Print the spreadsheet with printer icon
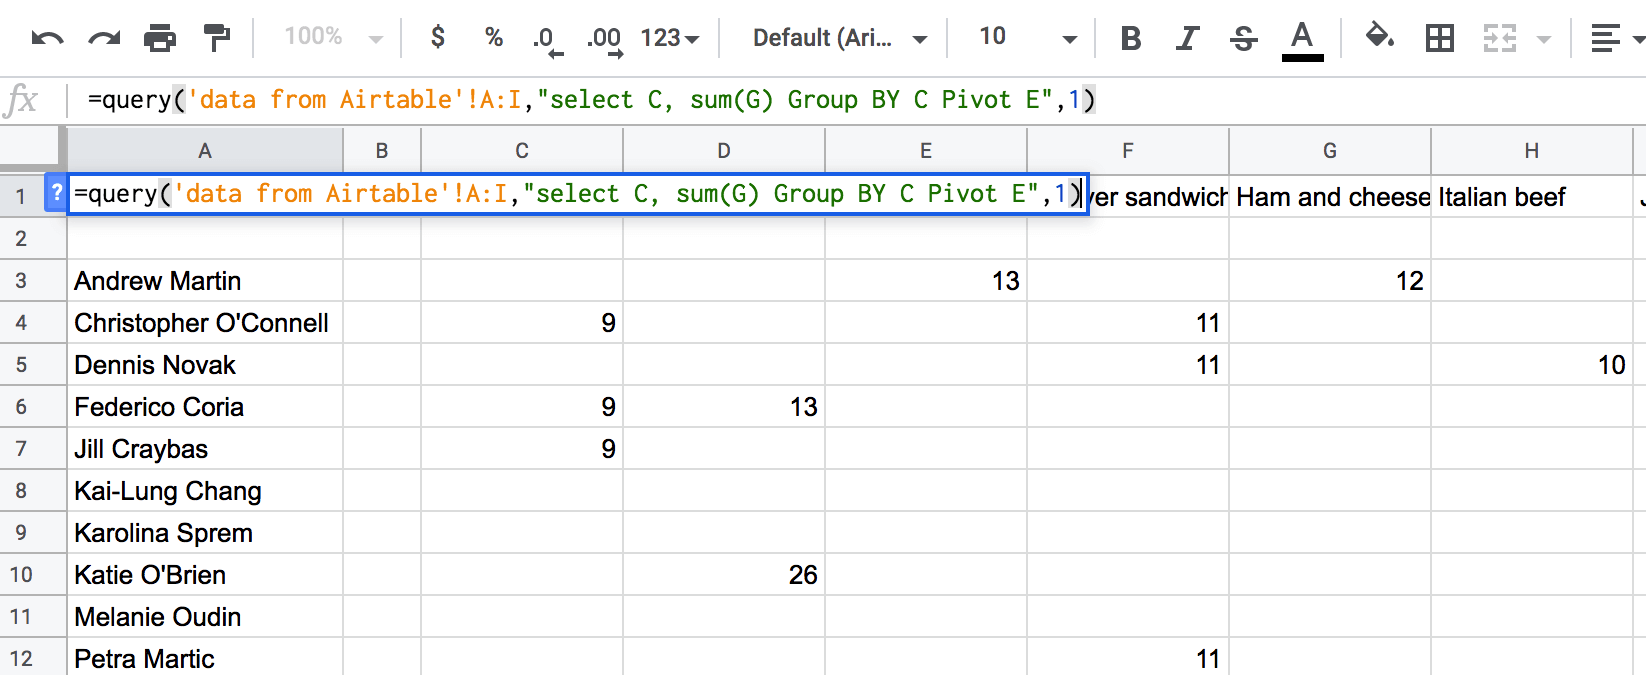The image size is (1646, 675). point(160,38)
